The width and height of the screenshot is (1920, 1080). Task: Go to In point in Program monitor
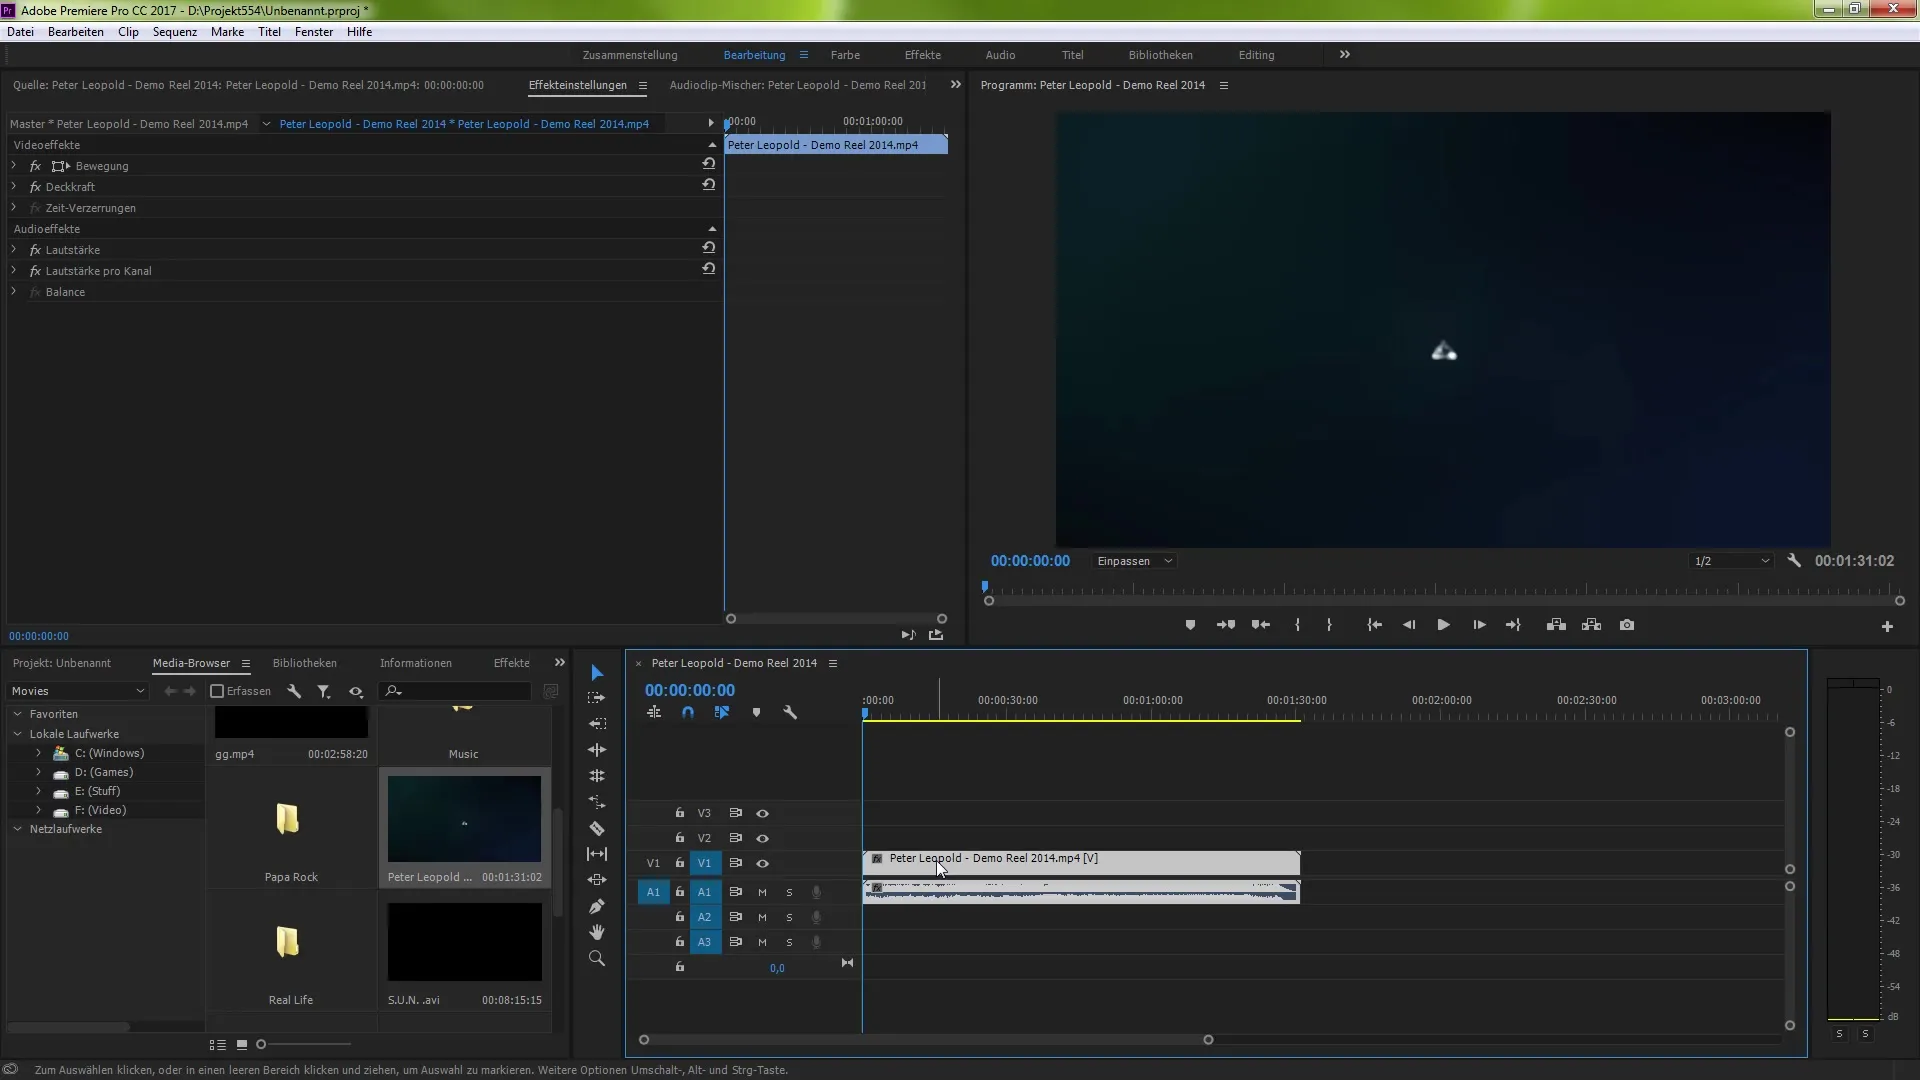tap(1375, 625)
